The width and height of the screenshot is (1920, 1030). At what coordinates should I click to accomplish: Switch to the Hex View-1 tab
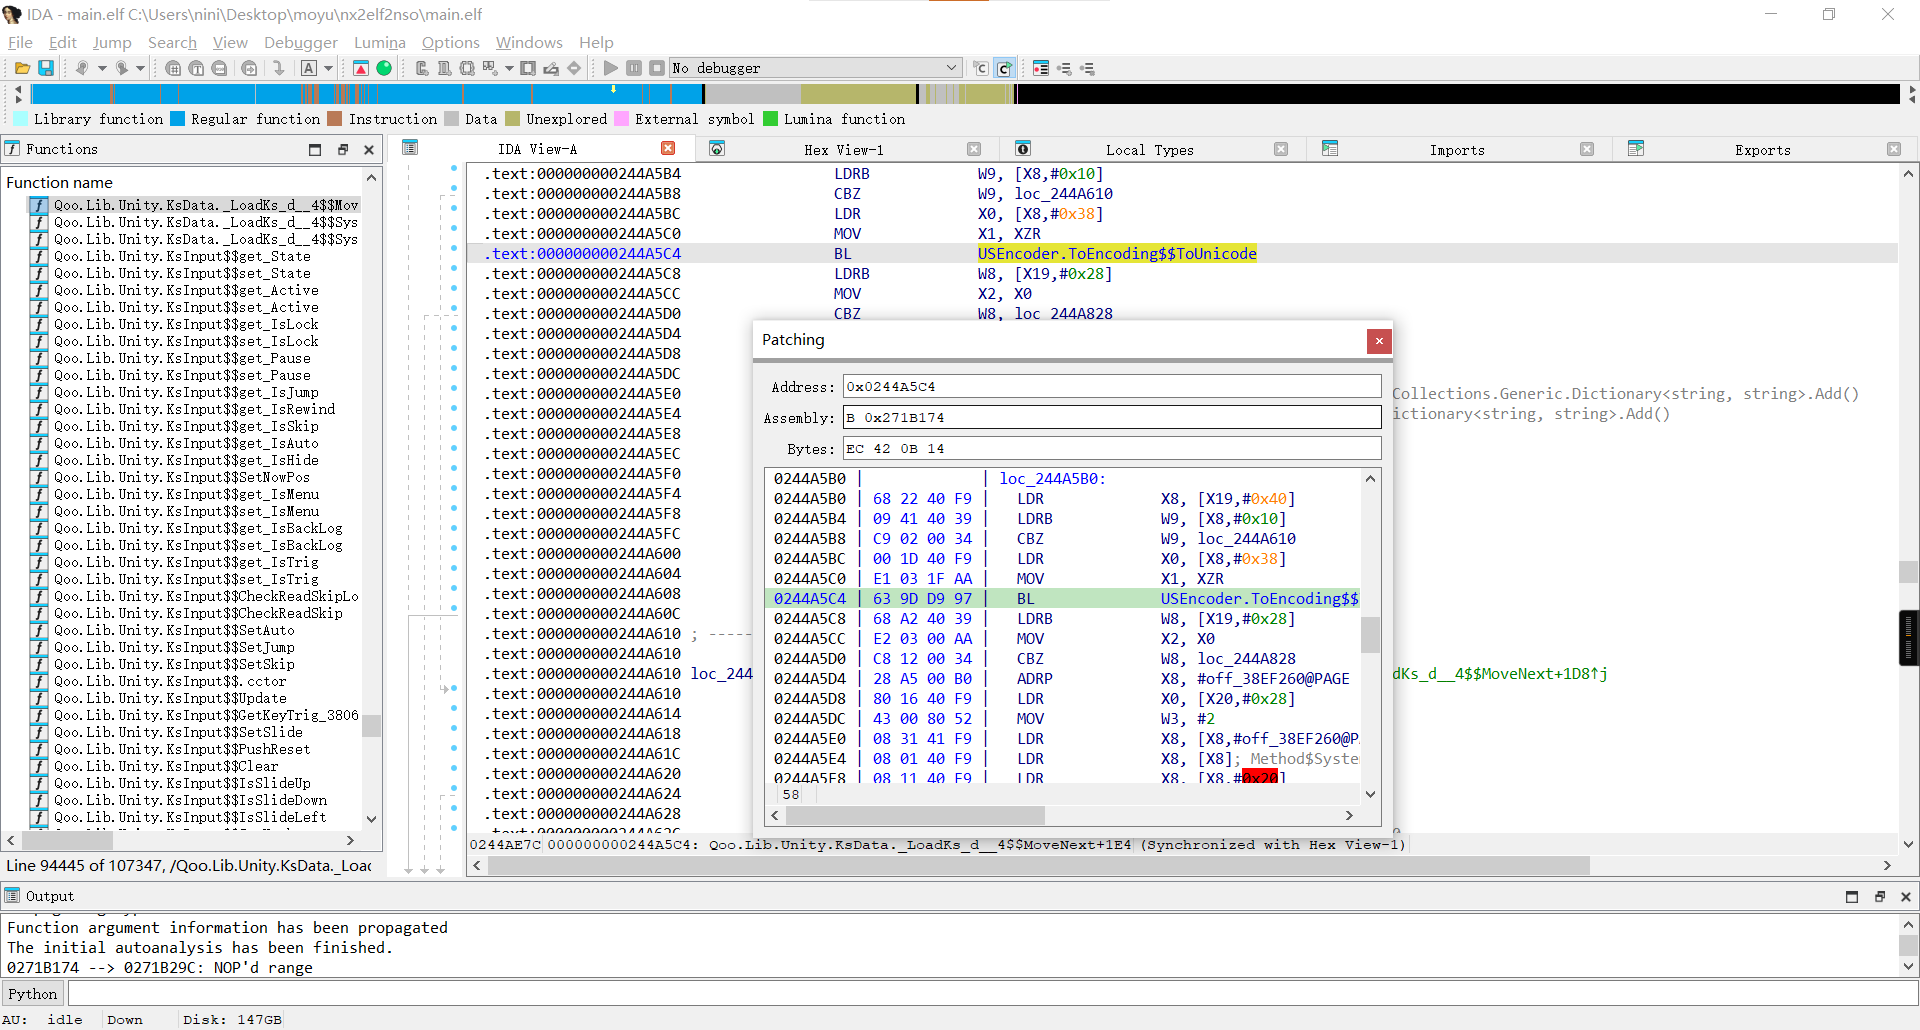coord(844,150)
